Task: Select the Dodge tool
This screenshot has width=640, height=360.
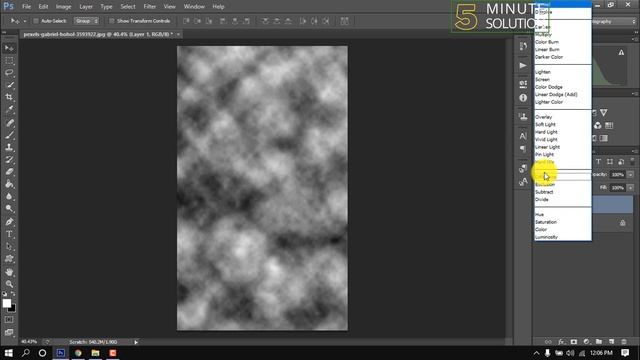Action: click(9, 209)
